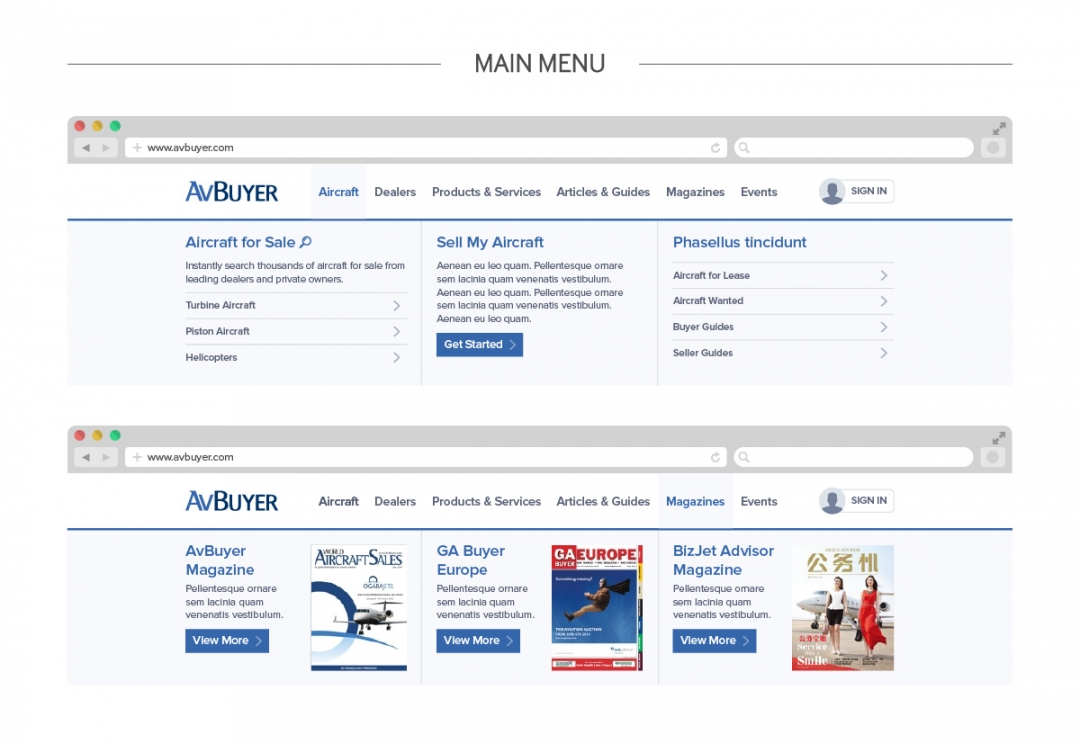Screen dimensions: 1080x744
Task: Open Products & Services in bottom browser
Action: 486,502
